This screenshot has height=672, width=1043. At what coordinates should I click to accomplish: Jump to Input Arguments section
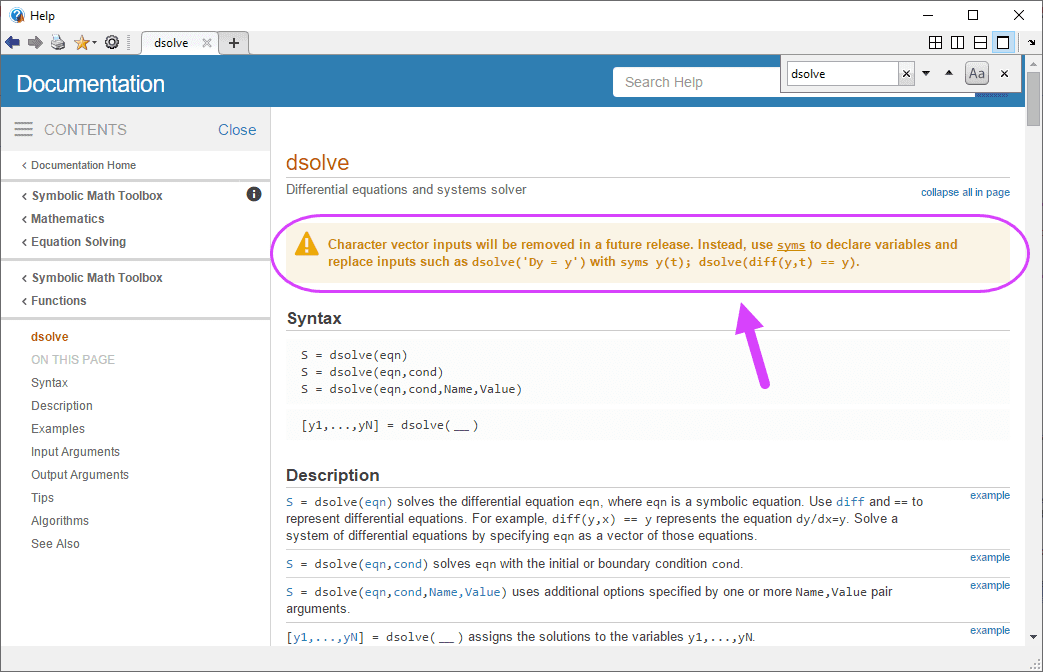pyautogui.click(x=75, y=452)
